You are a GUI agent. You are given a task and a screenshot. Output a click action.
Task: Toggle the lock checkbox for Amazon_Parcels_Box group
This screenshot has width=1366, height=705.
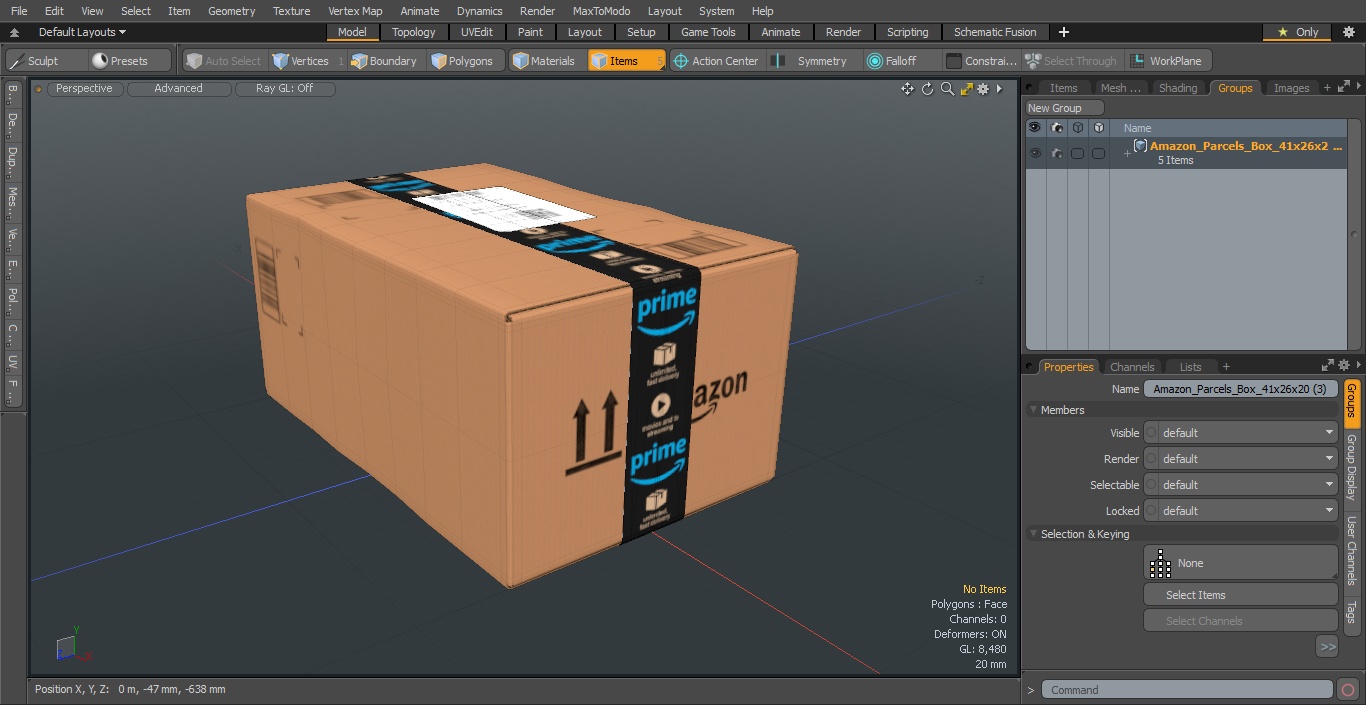1098,153
